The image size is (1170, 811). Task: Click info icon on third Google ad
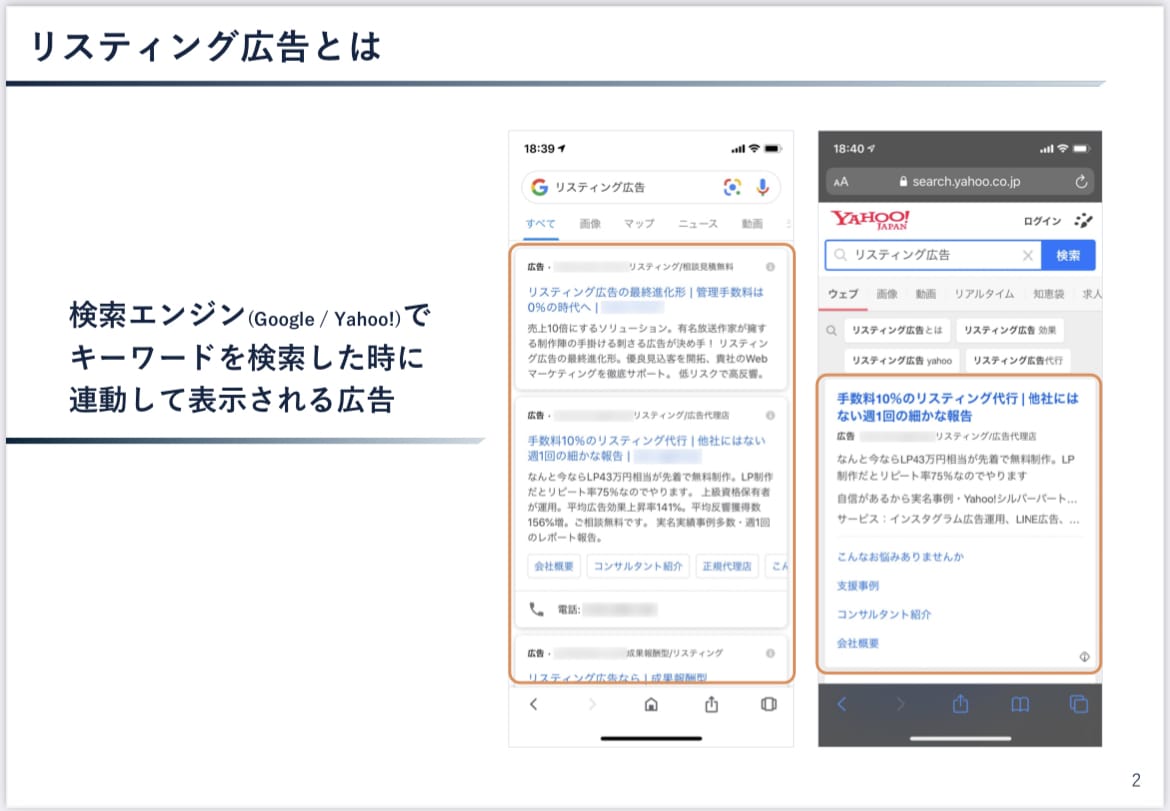click(x=770, y=653)
